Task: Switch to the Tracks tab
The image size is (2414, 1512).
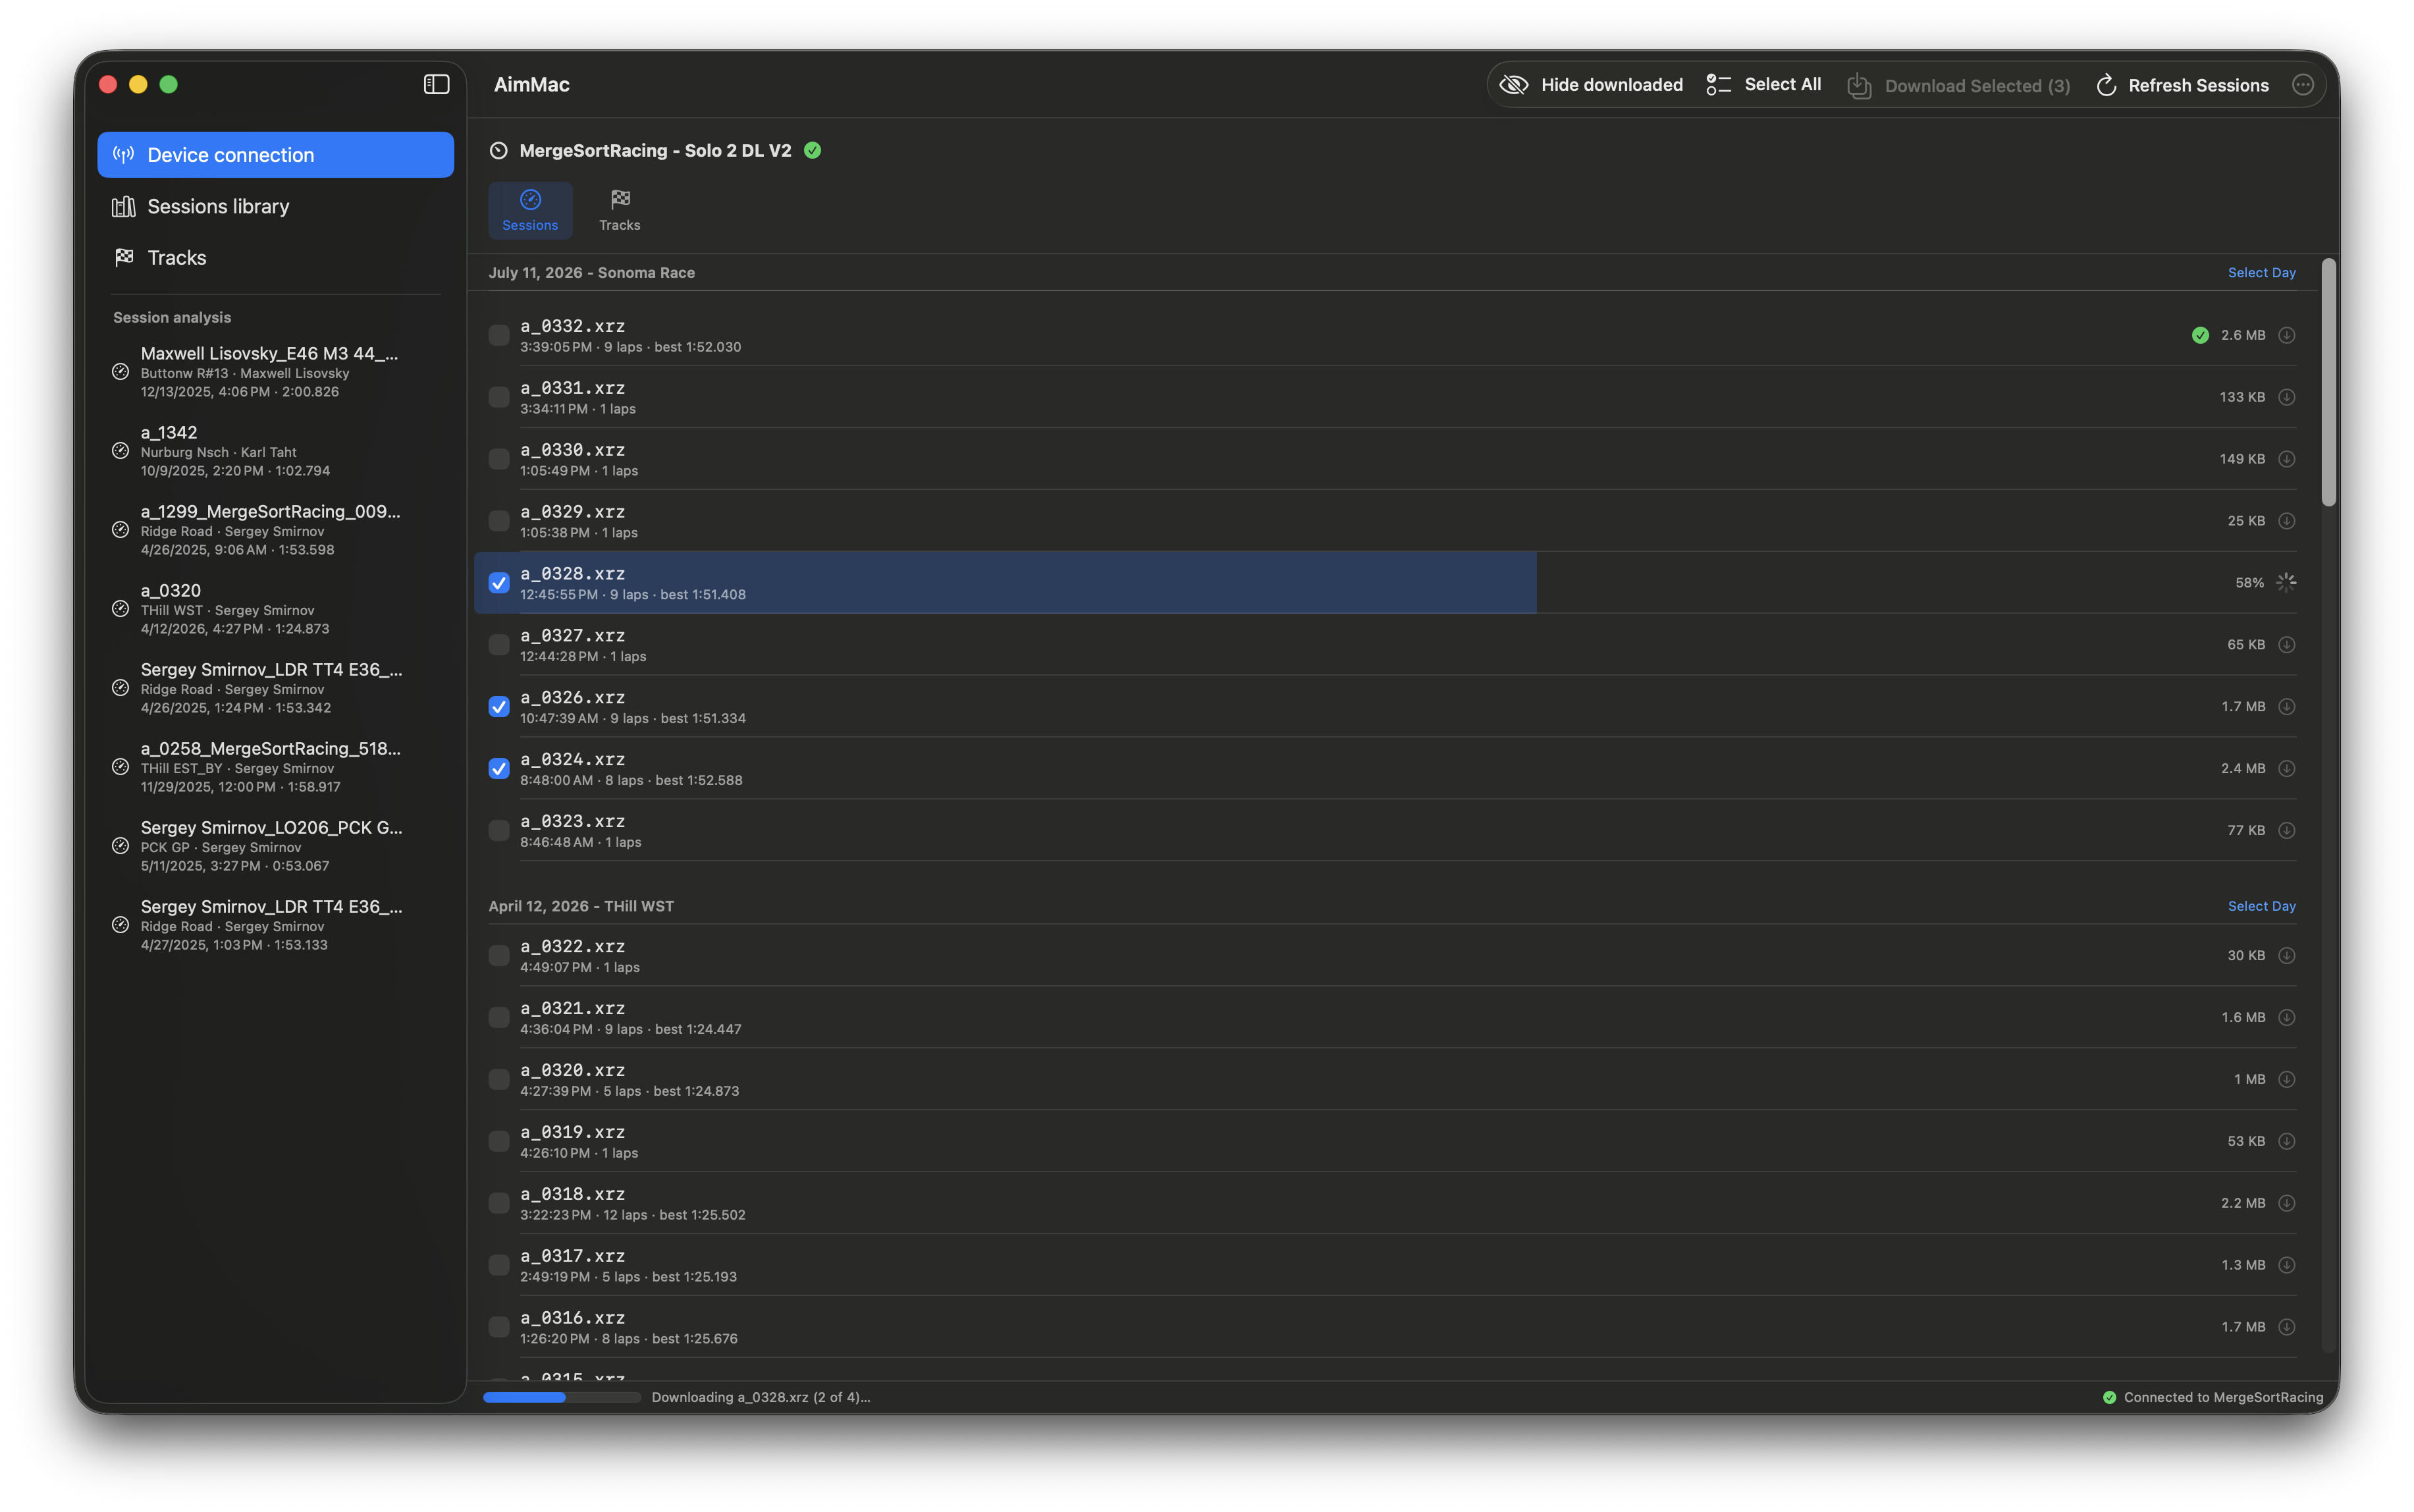Action: tap(620, 210)
